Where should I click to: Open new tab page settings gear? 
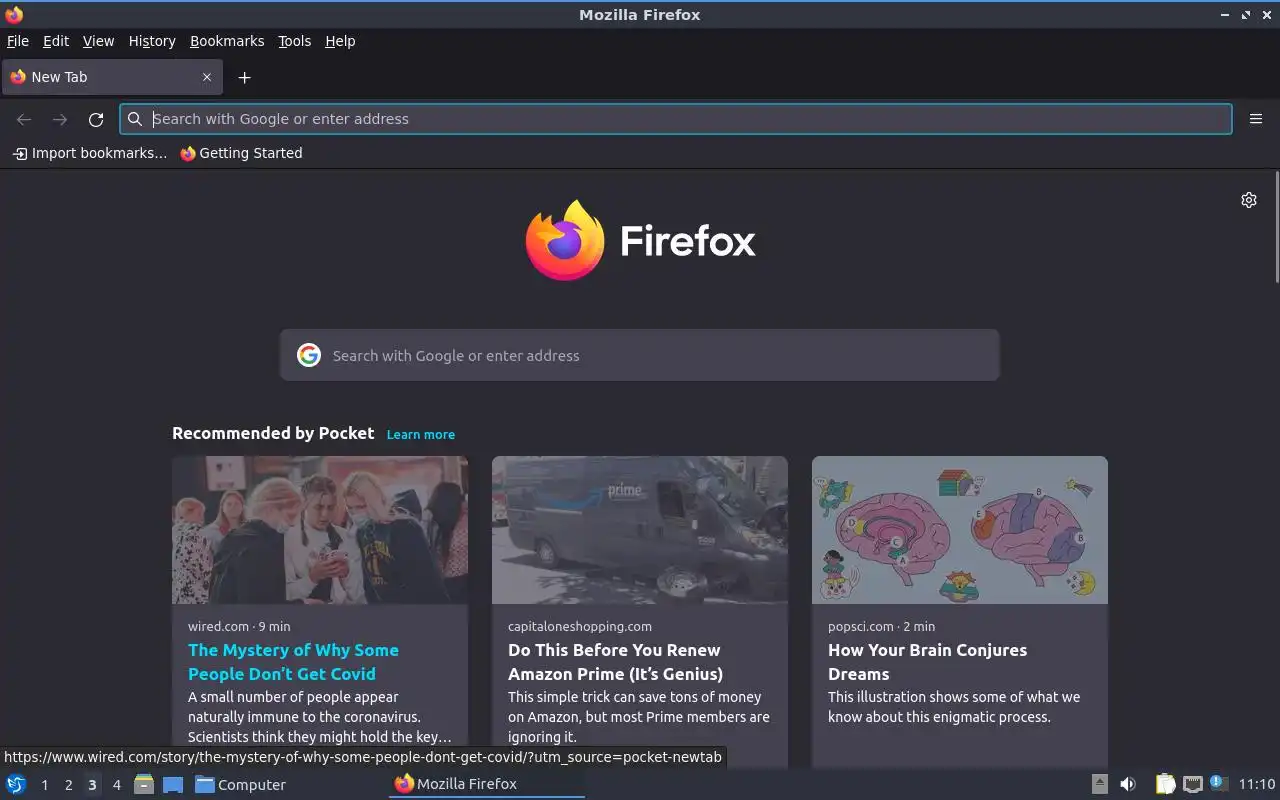1249,200
